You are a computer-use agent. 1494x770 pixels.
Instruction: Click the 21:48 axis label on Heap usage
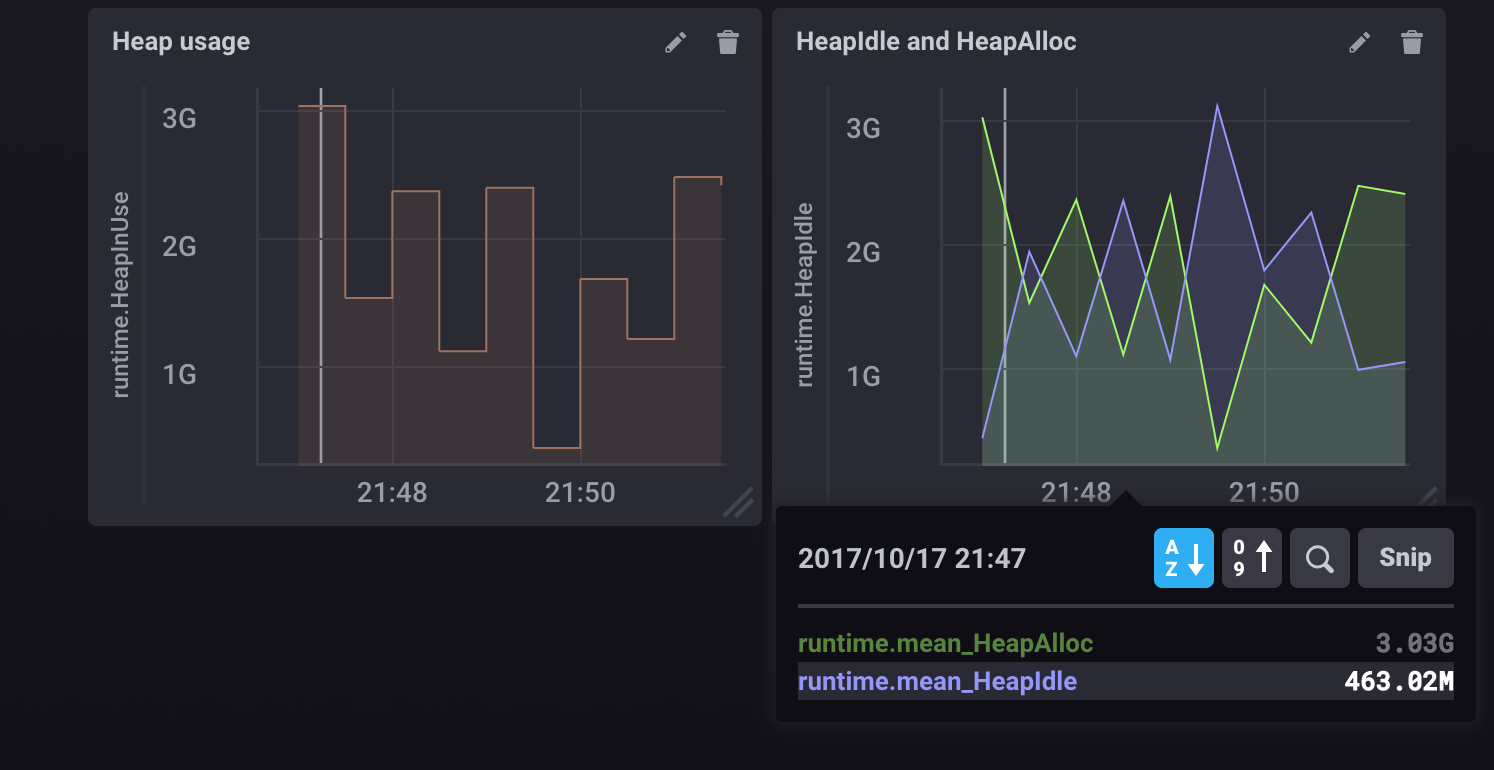pos(392,492)
